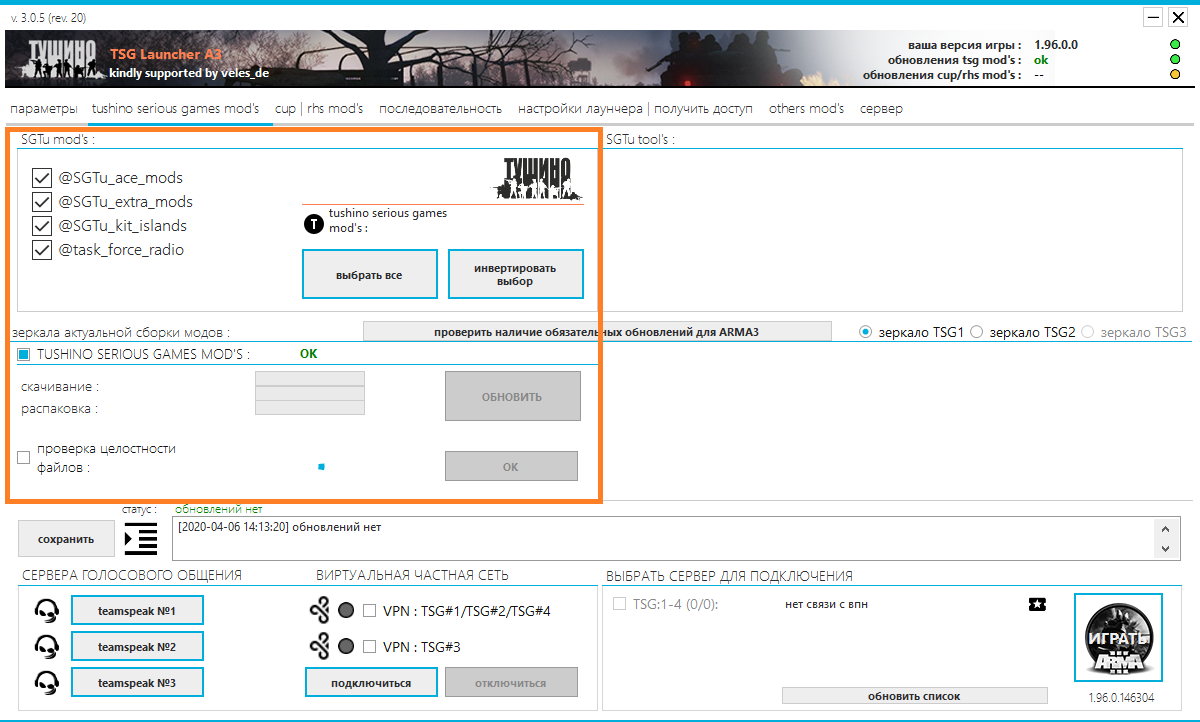Click game version value 1.96.0.0
This screenshot has width=1200, height=722.
pyautogui.click(x=1056, y=45)
